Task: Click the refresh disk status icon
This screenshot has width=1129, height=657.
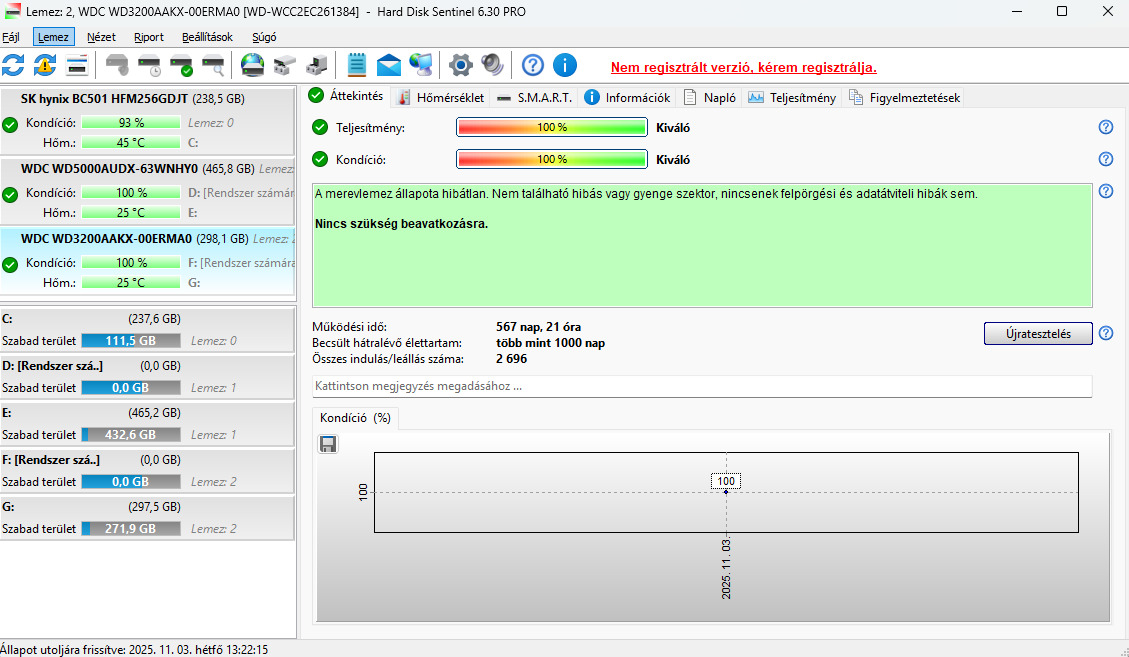Action: point(13,65)
